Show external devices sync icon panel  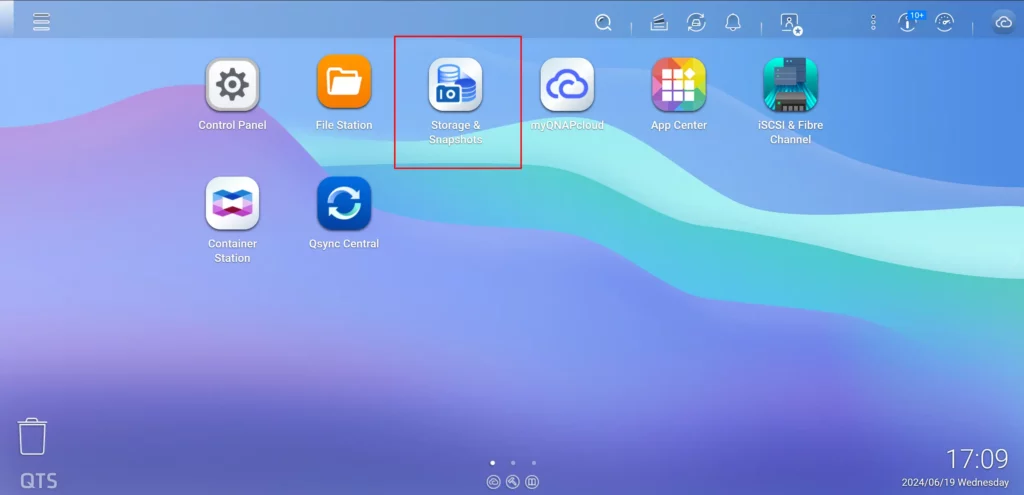point(696,22)
